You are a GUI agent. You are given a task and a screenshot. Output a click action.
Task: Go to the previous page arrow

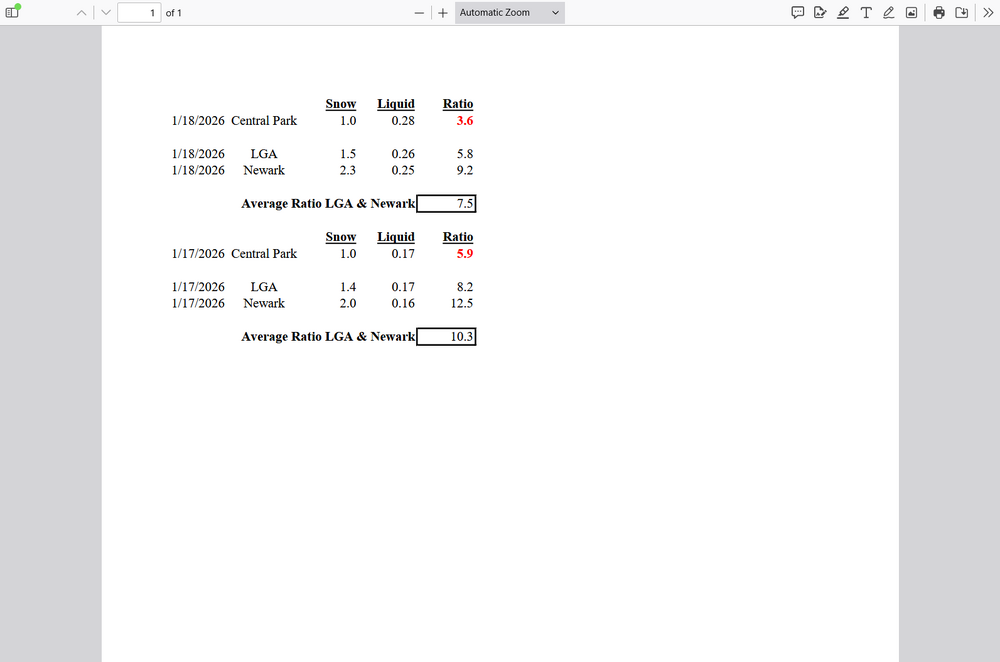click(x=83, y=13)
